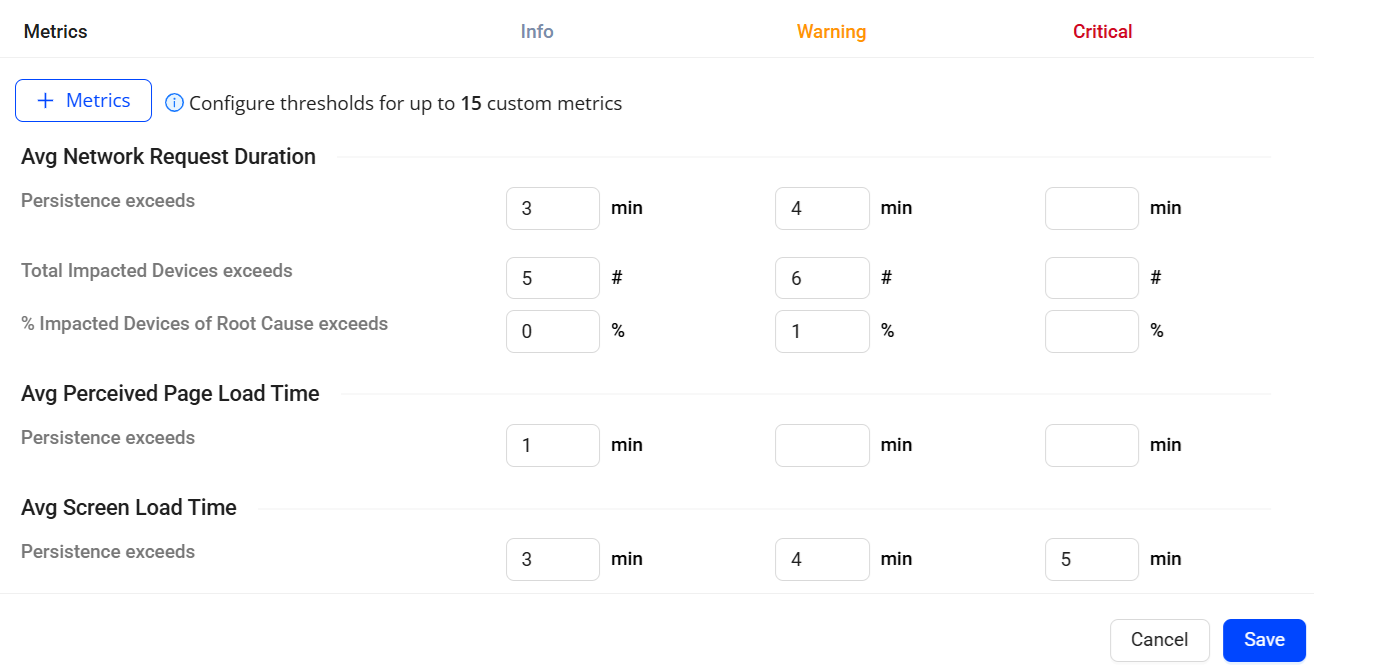Edit Network Request Persistence Info field
Viewport: 1384px width, 670px height.
(x=553, y=208)
